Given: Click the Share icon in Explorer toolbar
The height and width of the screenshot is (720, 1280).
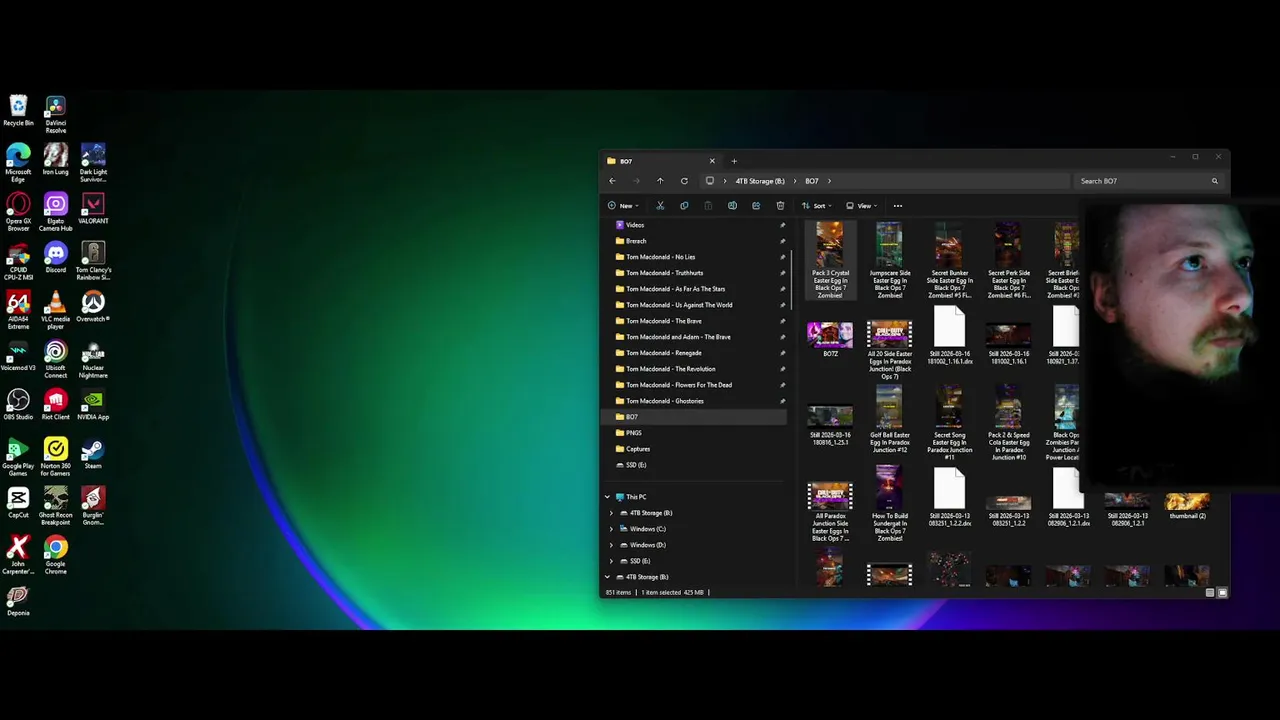Looking at the screenshot, I should pos(756,206).
